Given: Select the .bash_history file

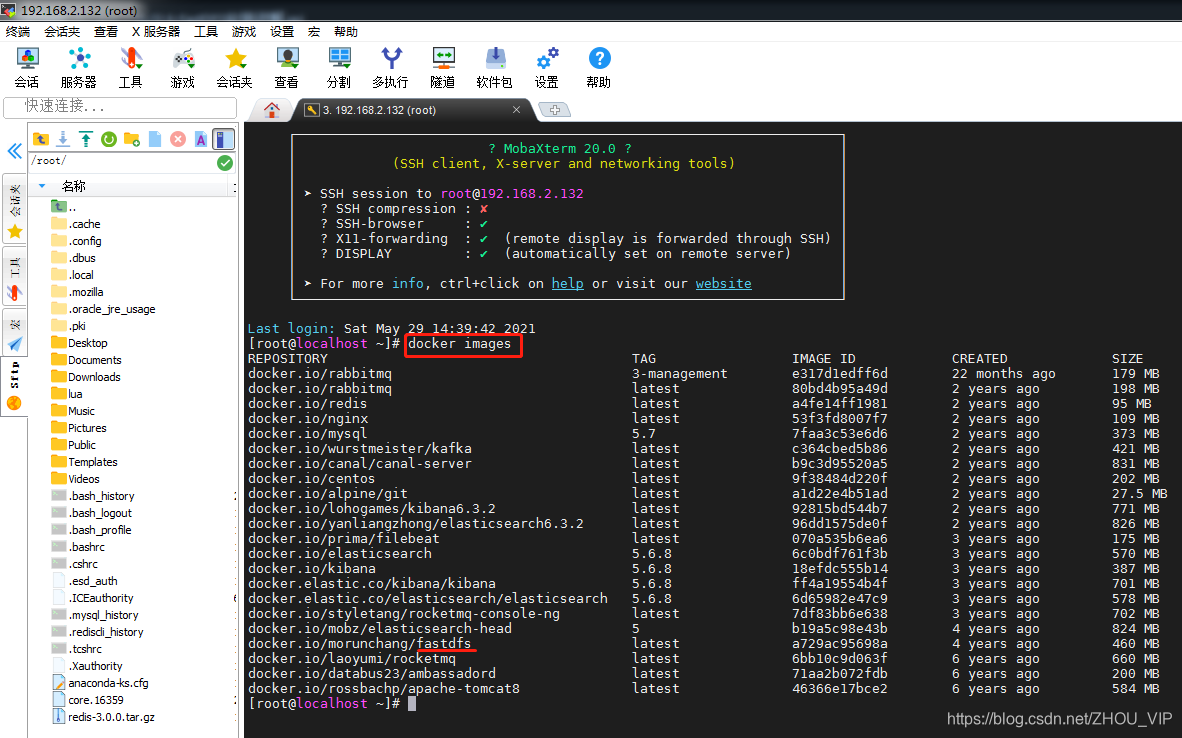Looking at the screenshot, I should point(93,496).
